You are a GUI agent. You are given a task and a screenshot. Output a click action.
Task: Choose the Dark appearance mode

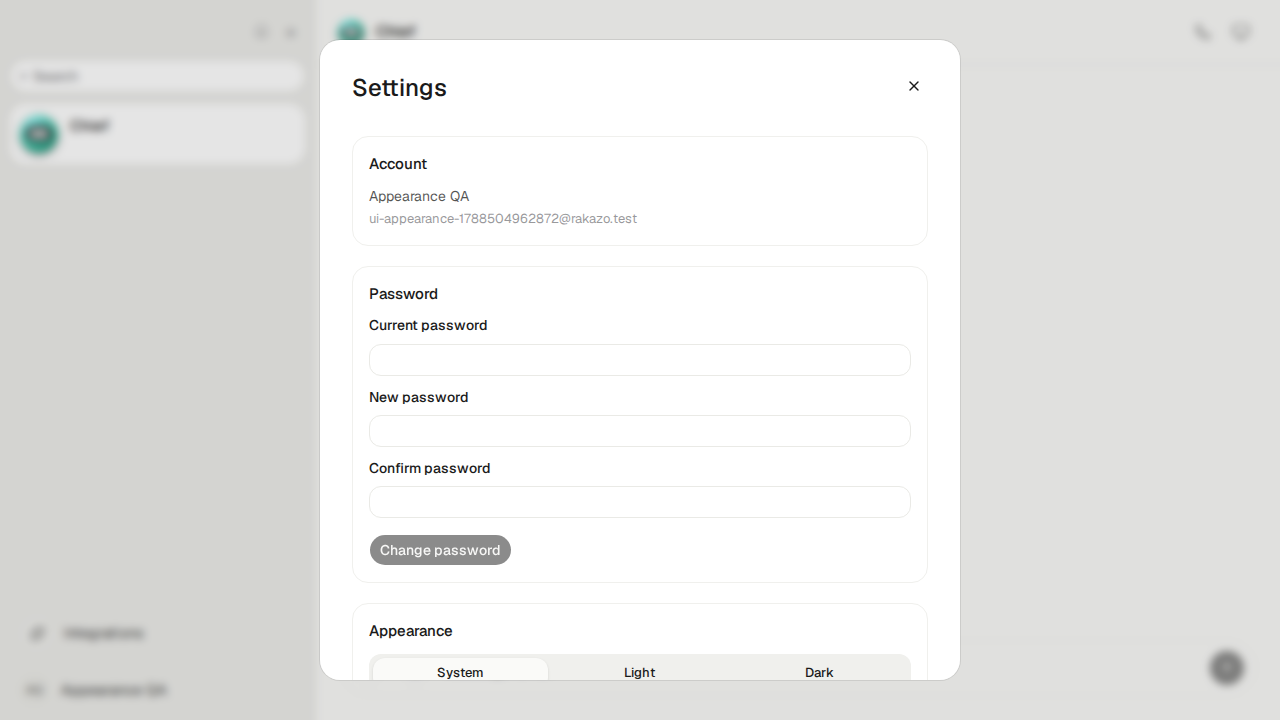[x=819, y=671]
